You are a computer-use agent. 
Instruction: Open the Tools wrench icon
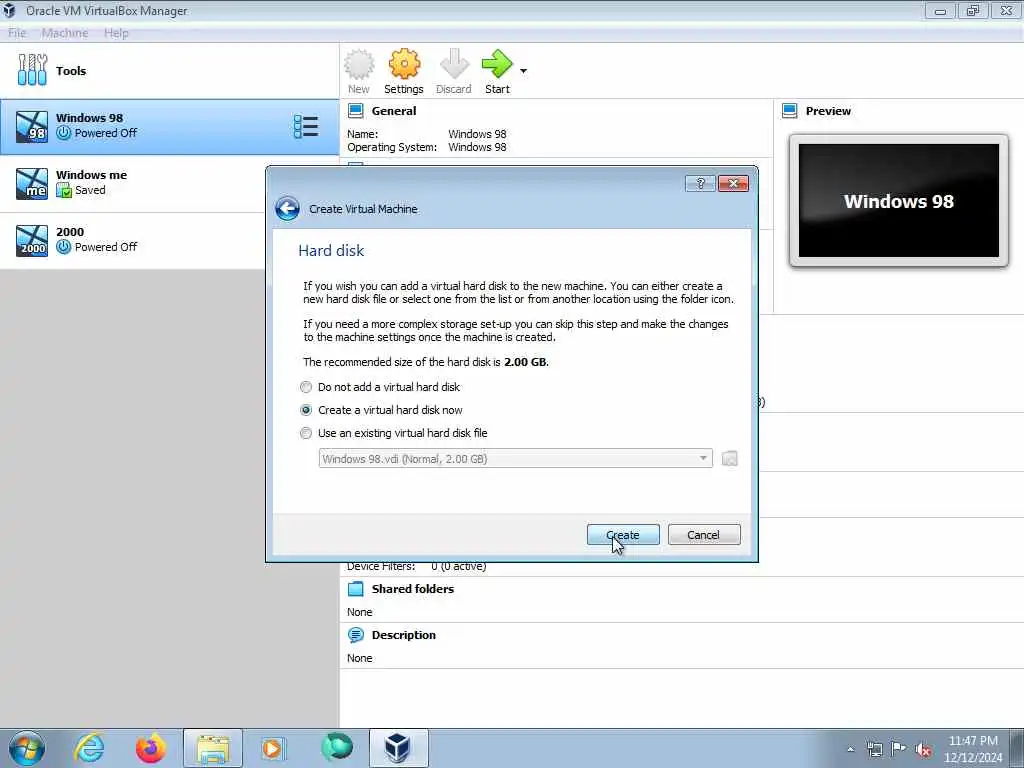coord(32,70)
